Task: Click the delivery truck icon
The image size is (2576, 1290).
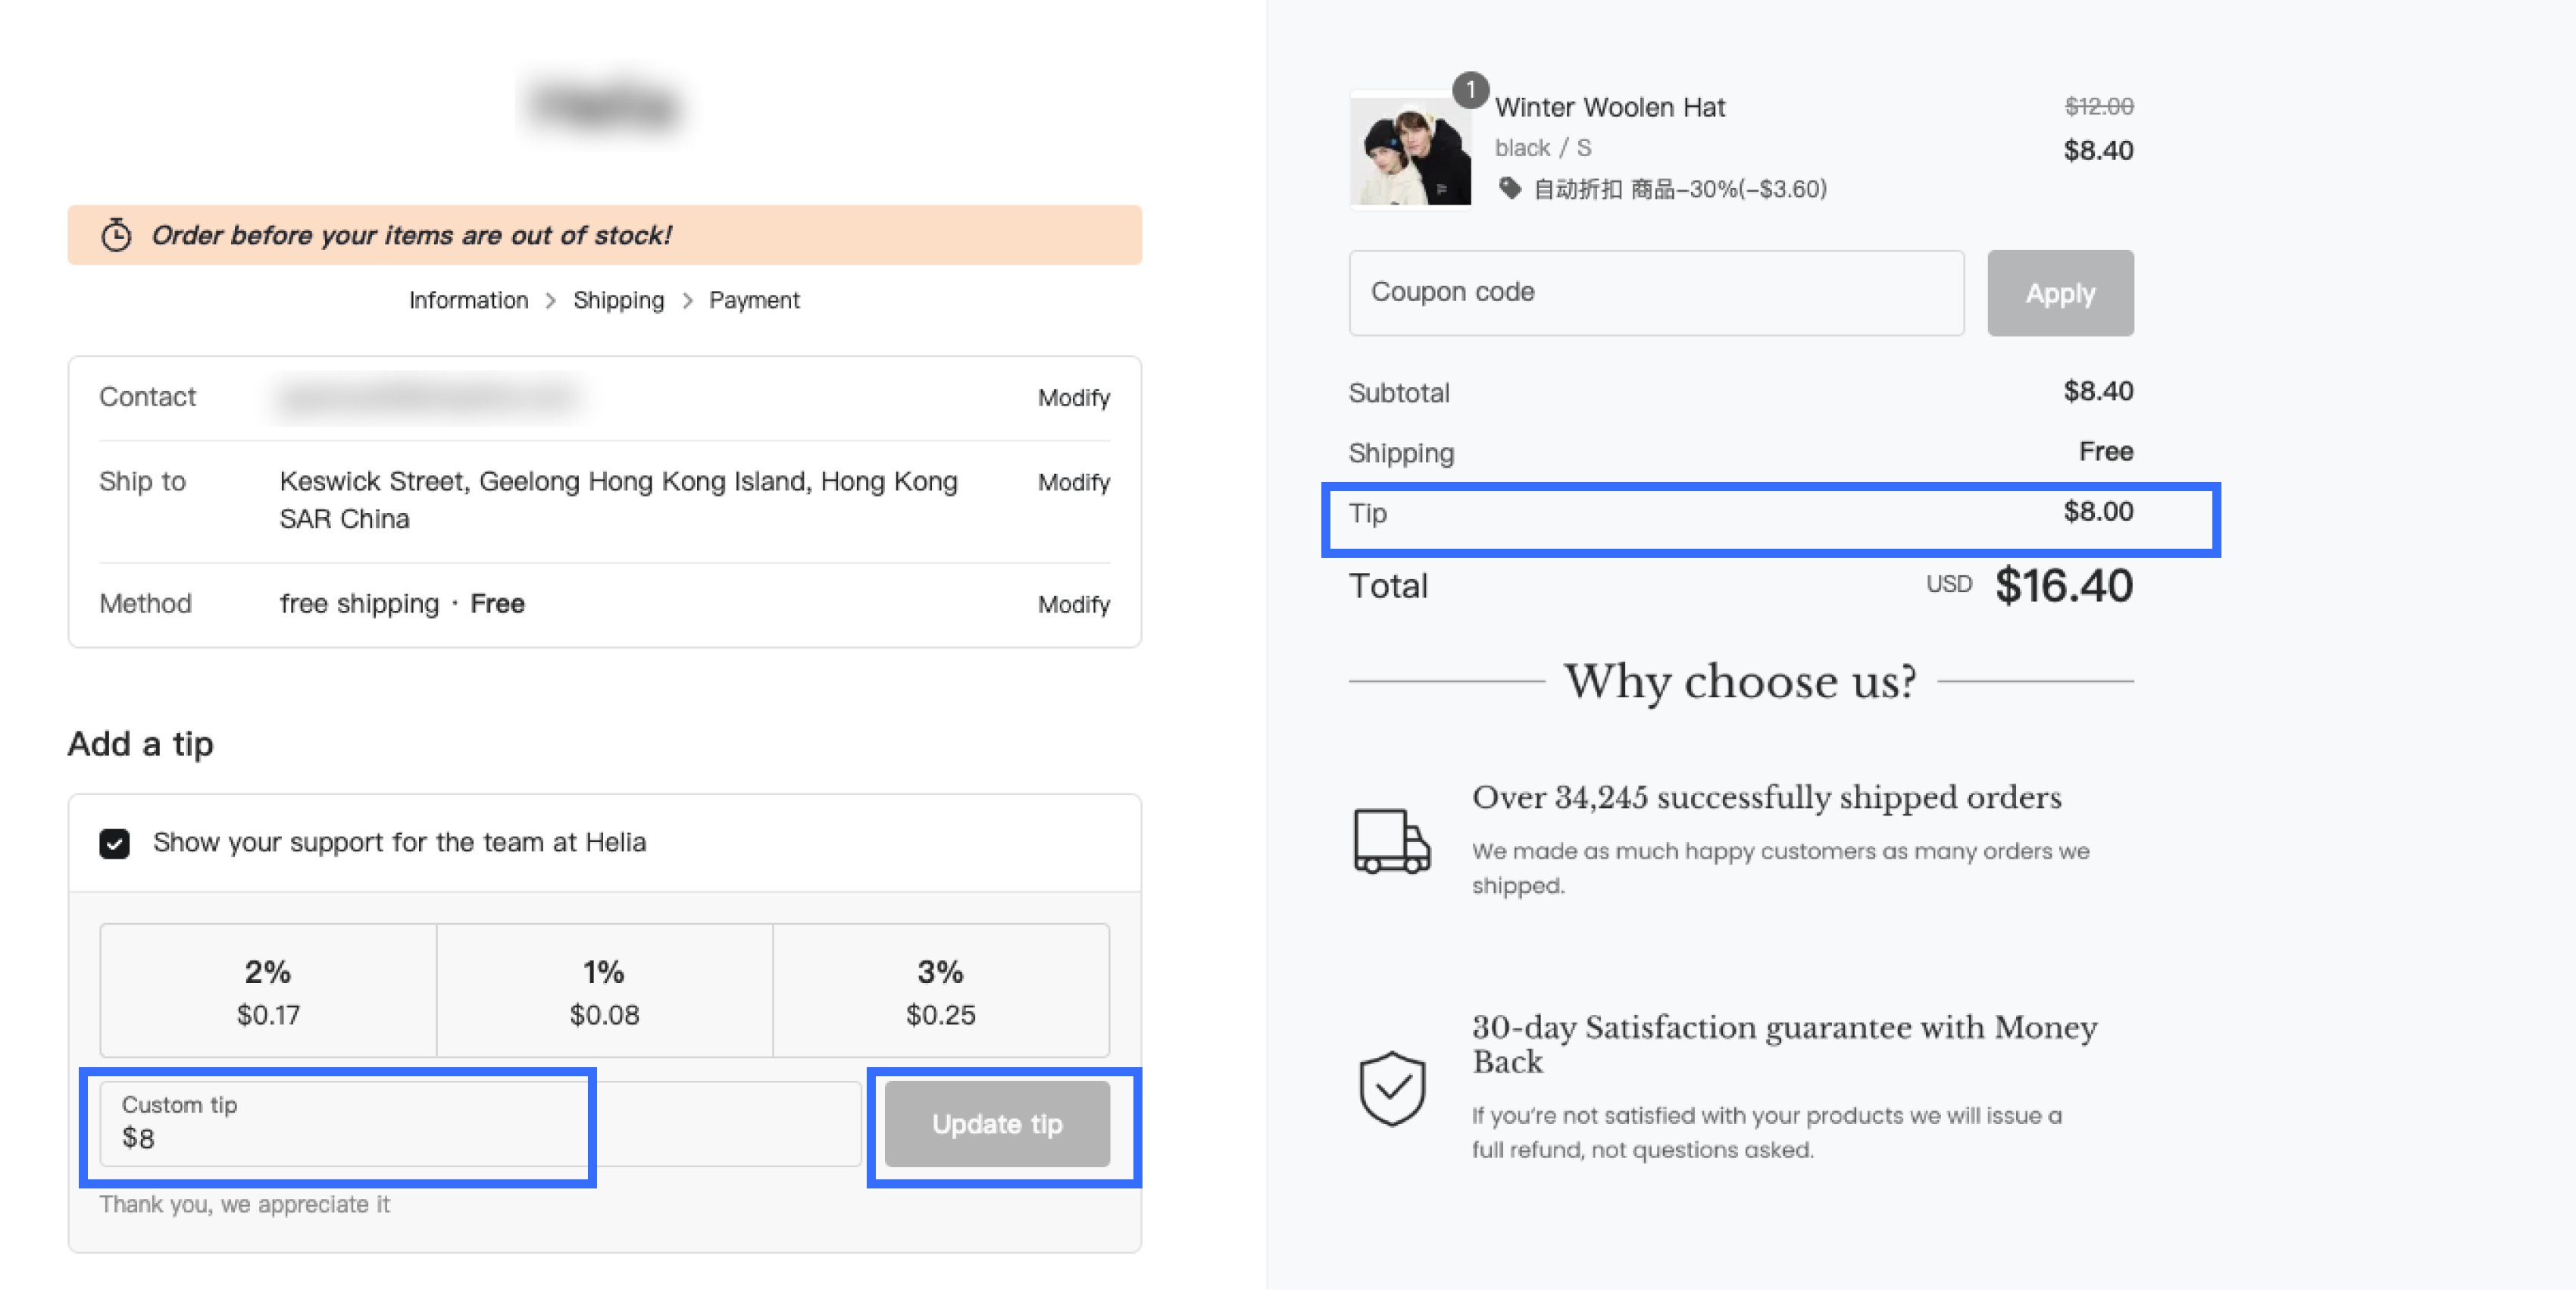Action: (x=1391, y=841)
